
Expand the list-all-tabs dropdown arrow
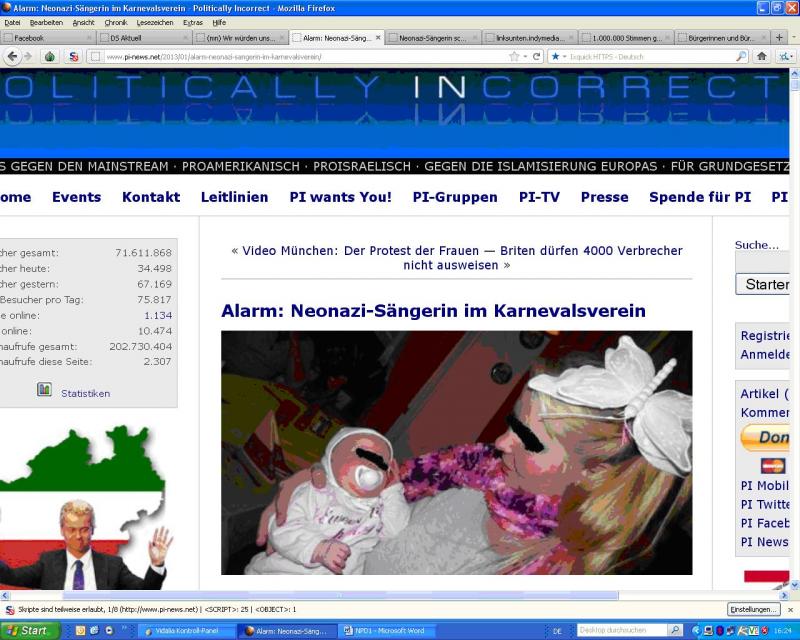point(793,38)
